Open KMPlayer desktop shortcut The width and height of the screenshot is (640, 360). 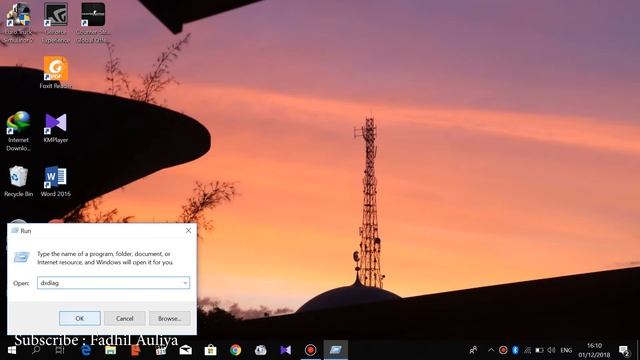(56, 128)
